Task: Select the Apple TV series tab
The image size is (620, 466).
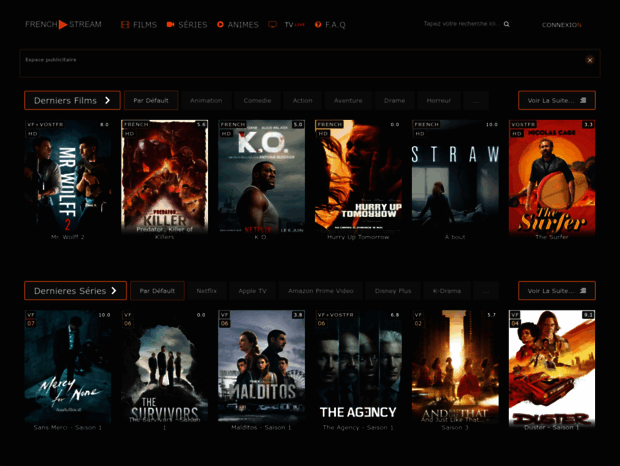Action: 252,291
